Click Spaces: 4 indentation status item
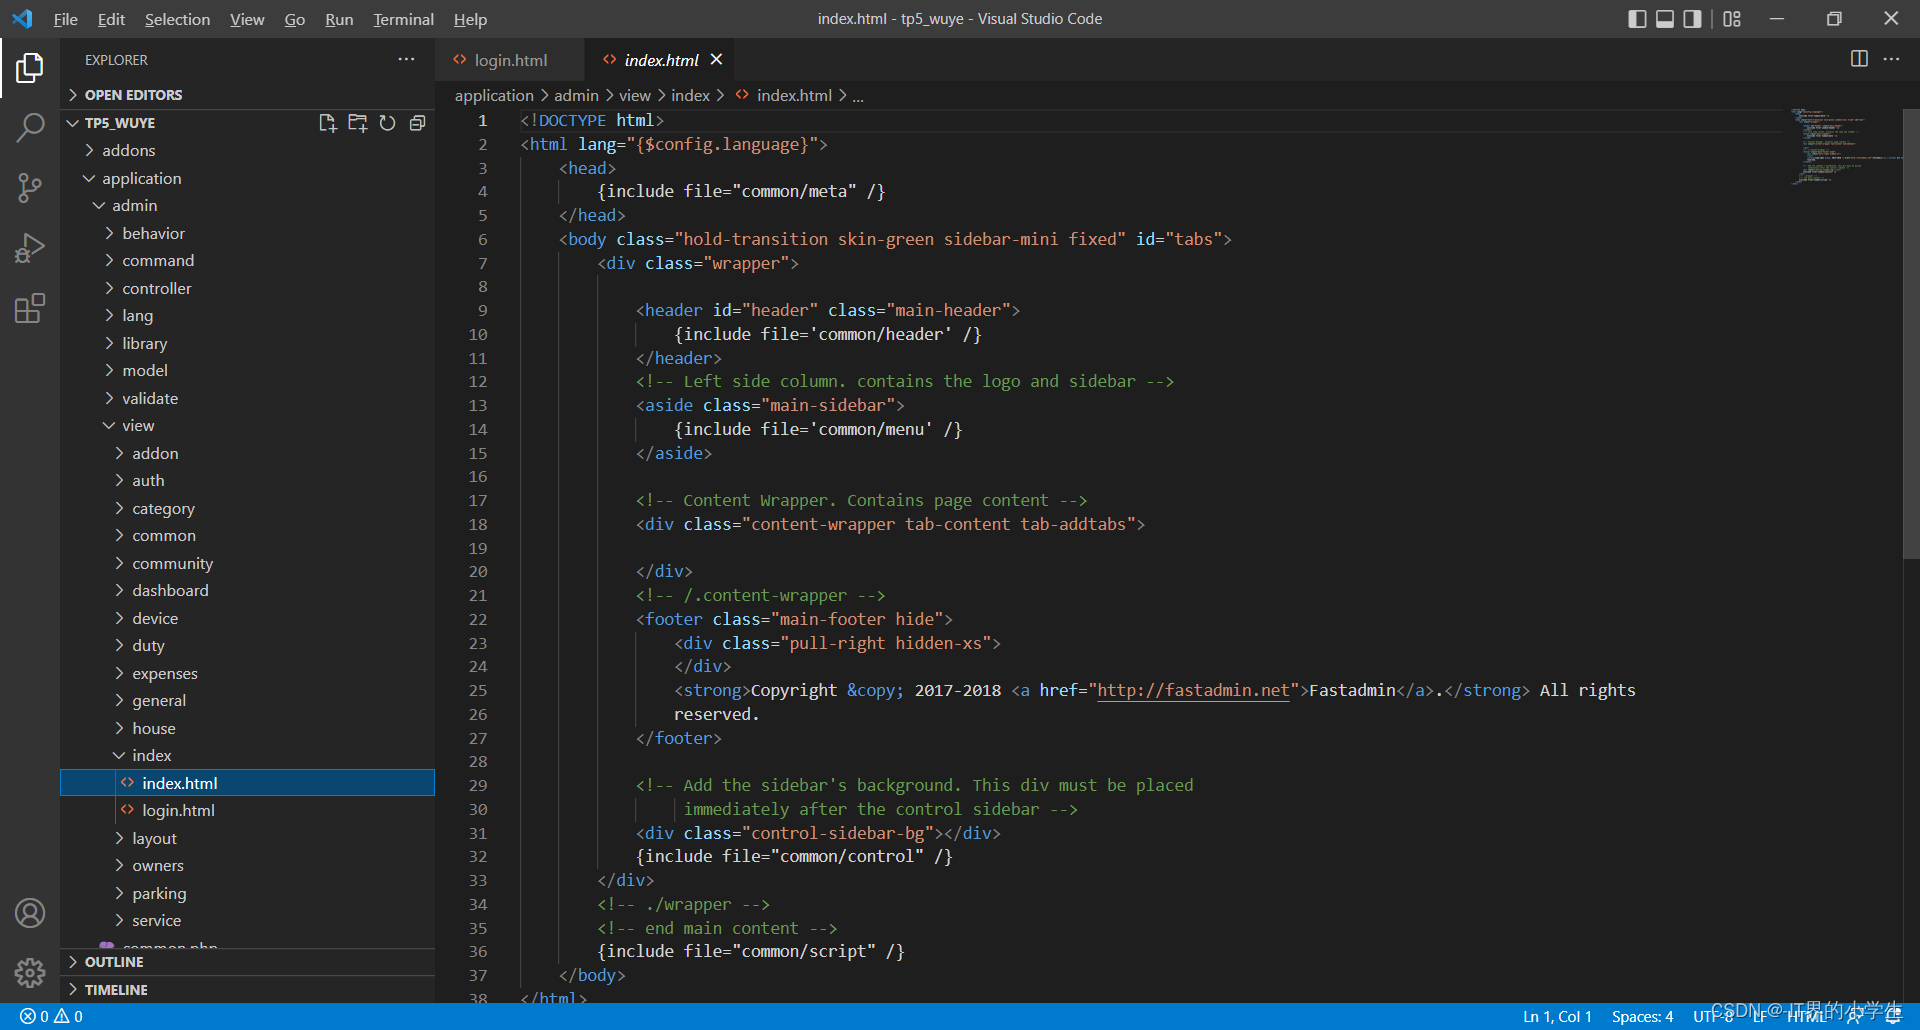1920x1030 pixels. coord(1642,1016)
